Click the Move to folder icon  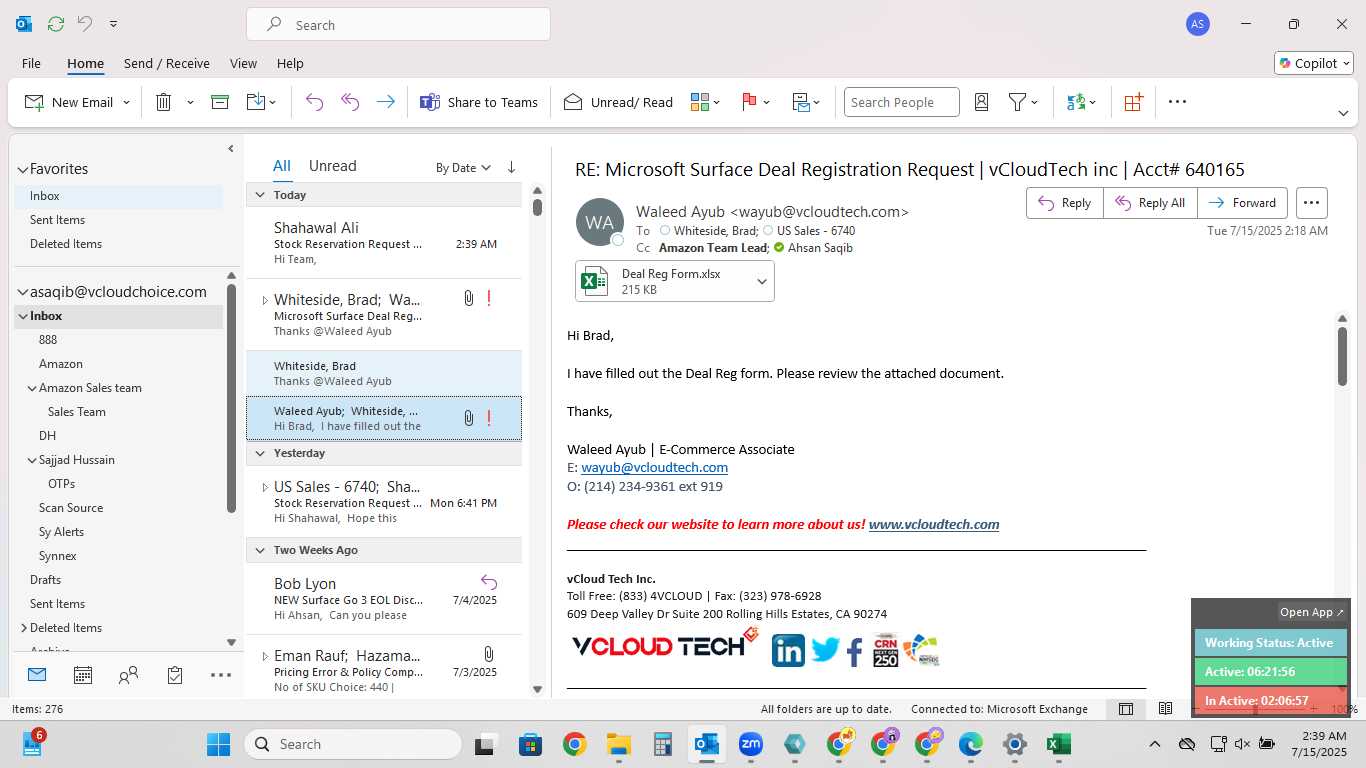pyautogui.click(x=255, y=102)
